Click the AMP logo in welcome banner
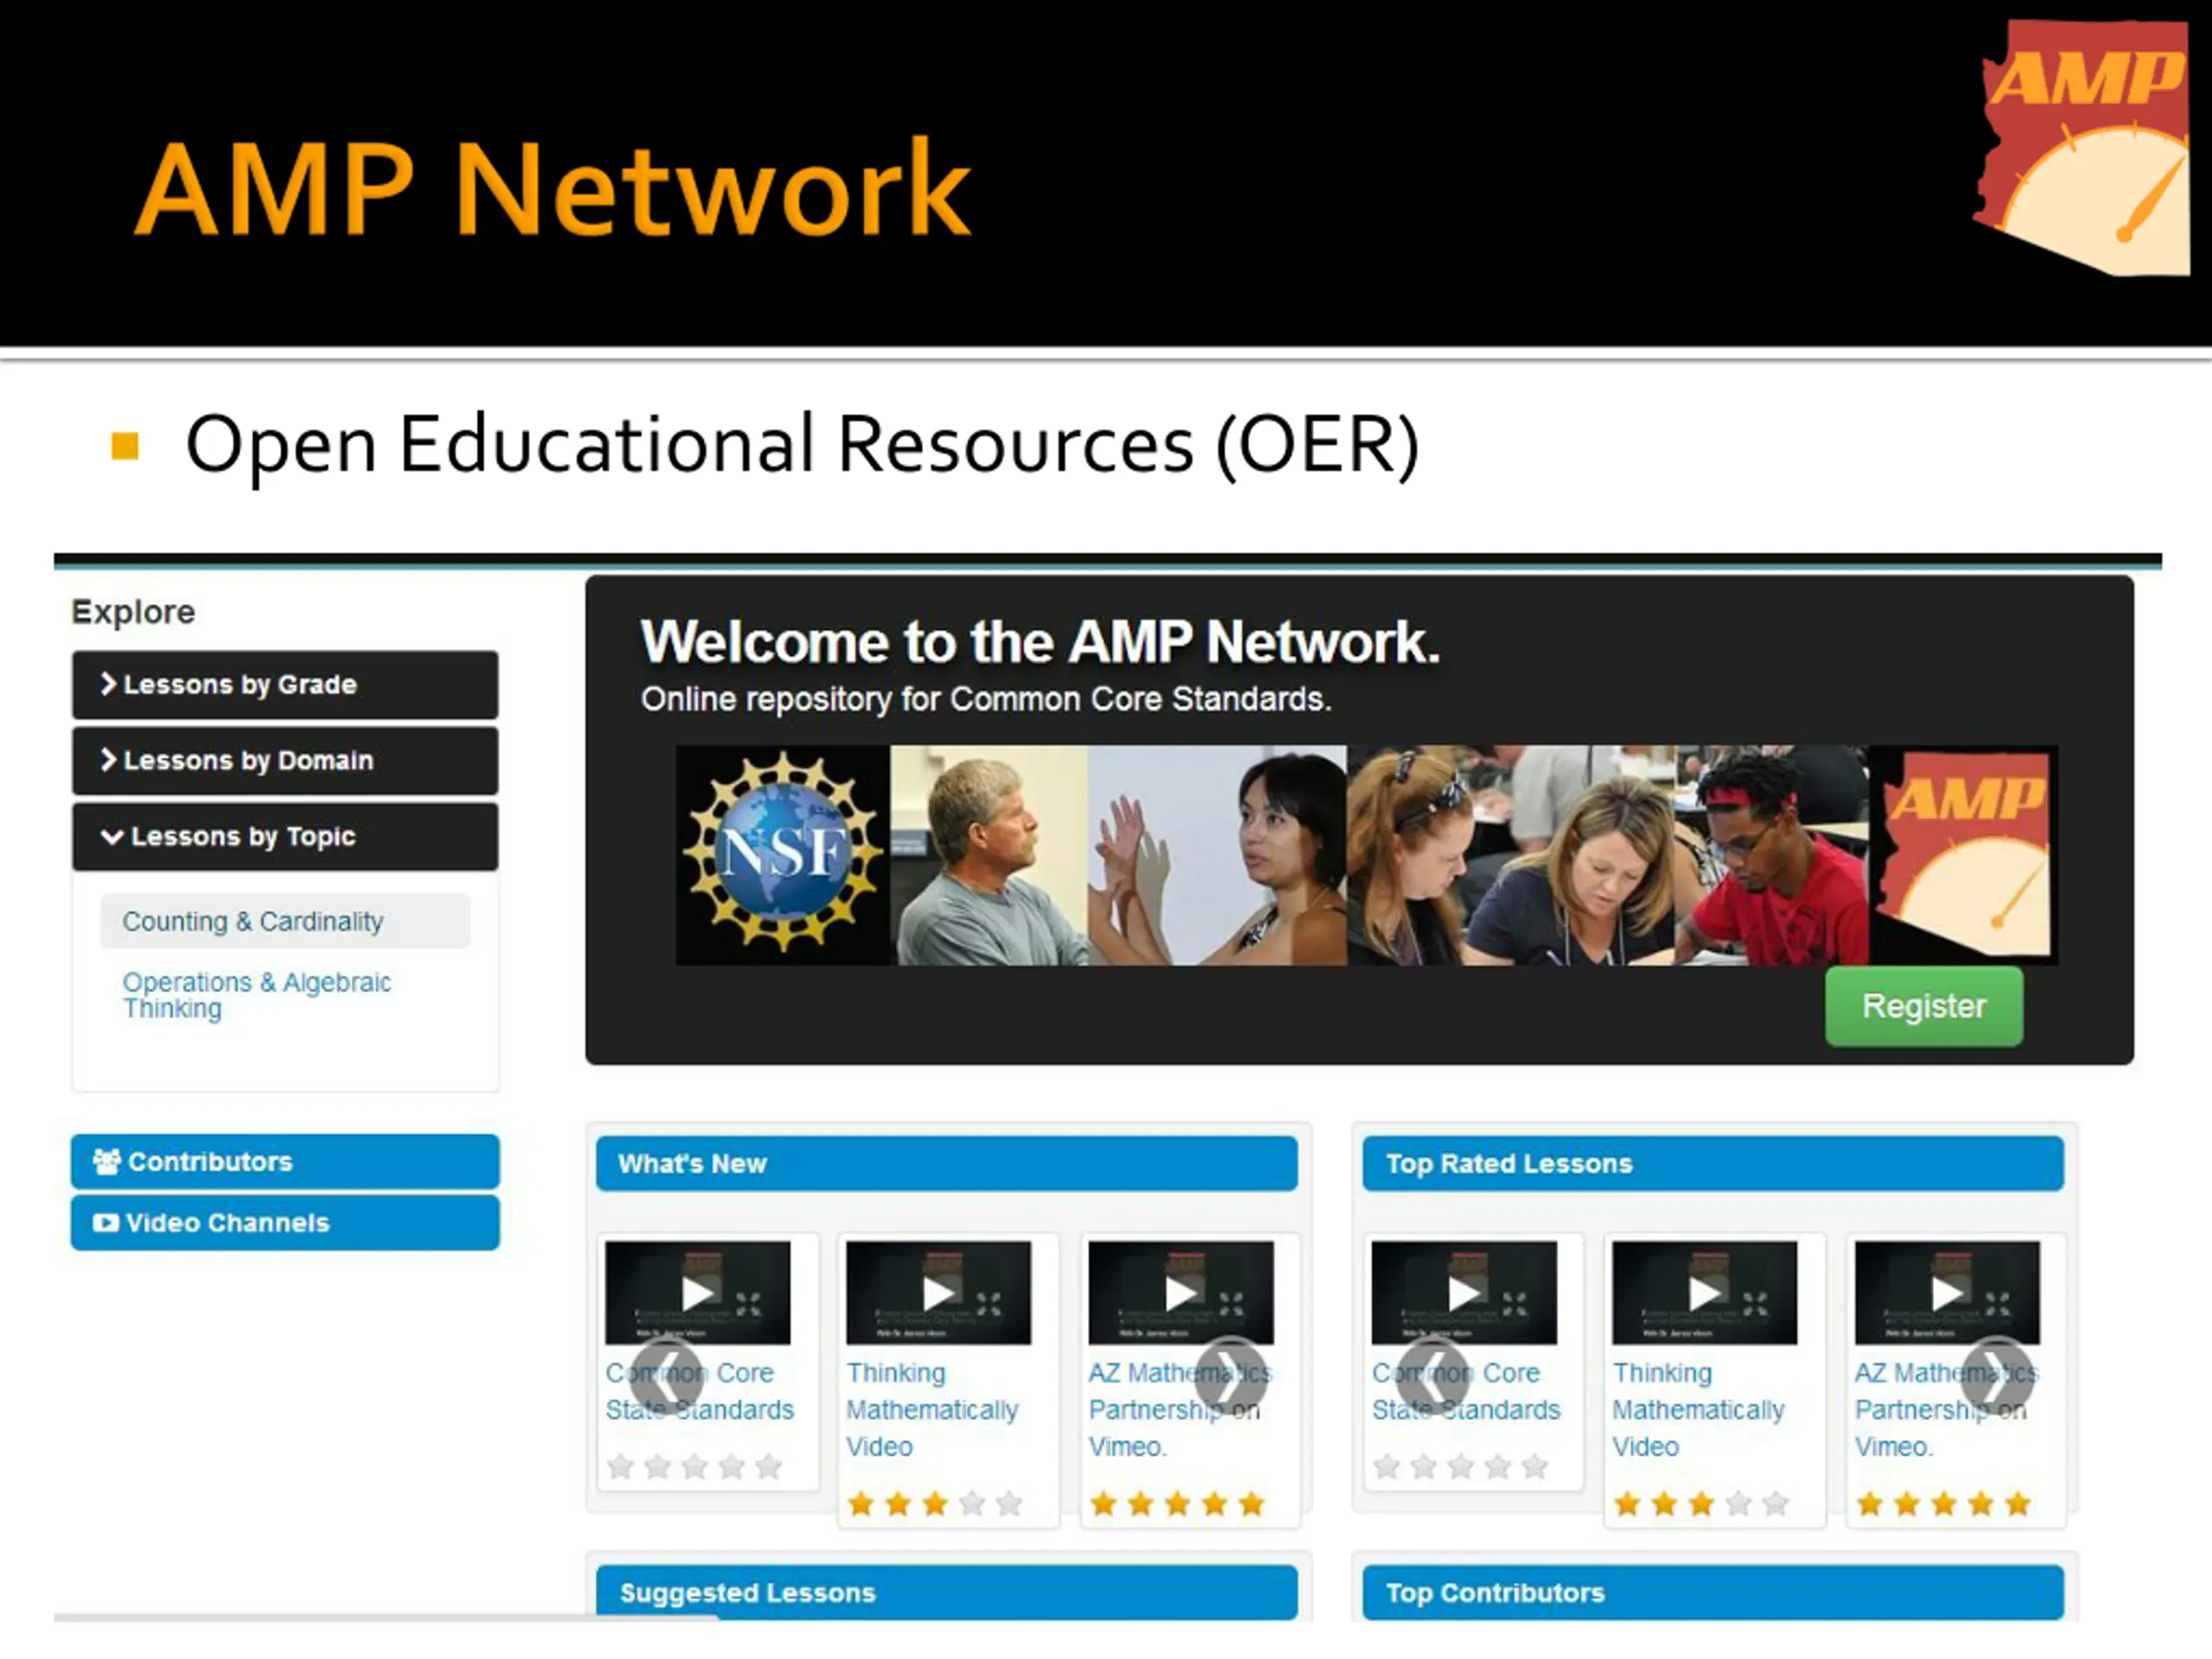Viewport: 2212px width, 1659px height. [1964, 855]
